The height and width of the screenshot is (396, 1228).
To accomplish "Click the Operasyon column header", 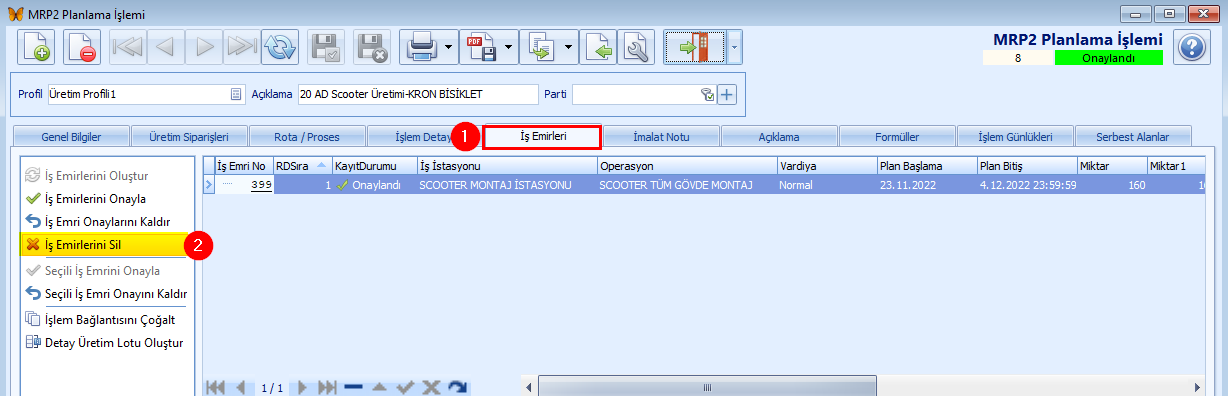I will [686, 166].
